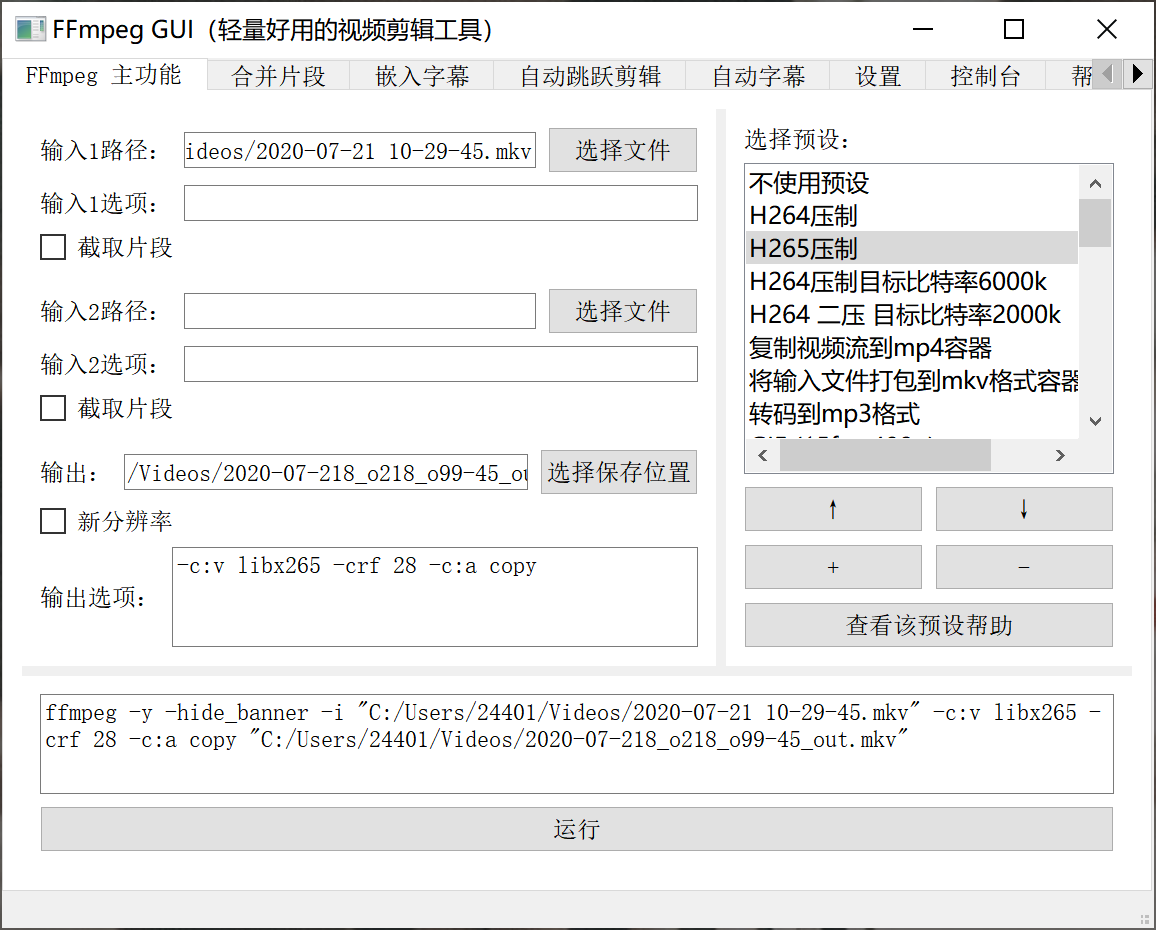Viewport: 1156px width, 930px height.
Task: Click 选择文件 button for input 1
Action: [622, 150]
